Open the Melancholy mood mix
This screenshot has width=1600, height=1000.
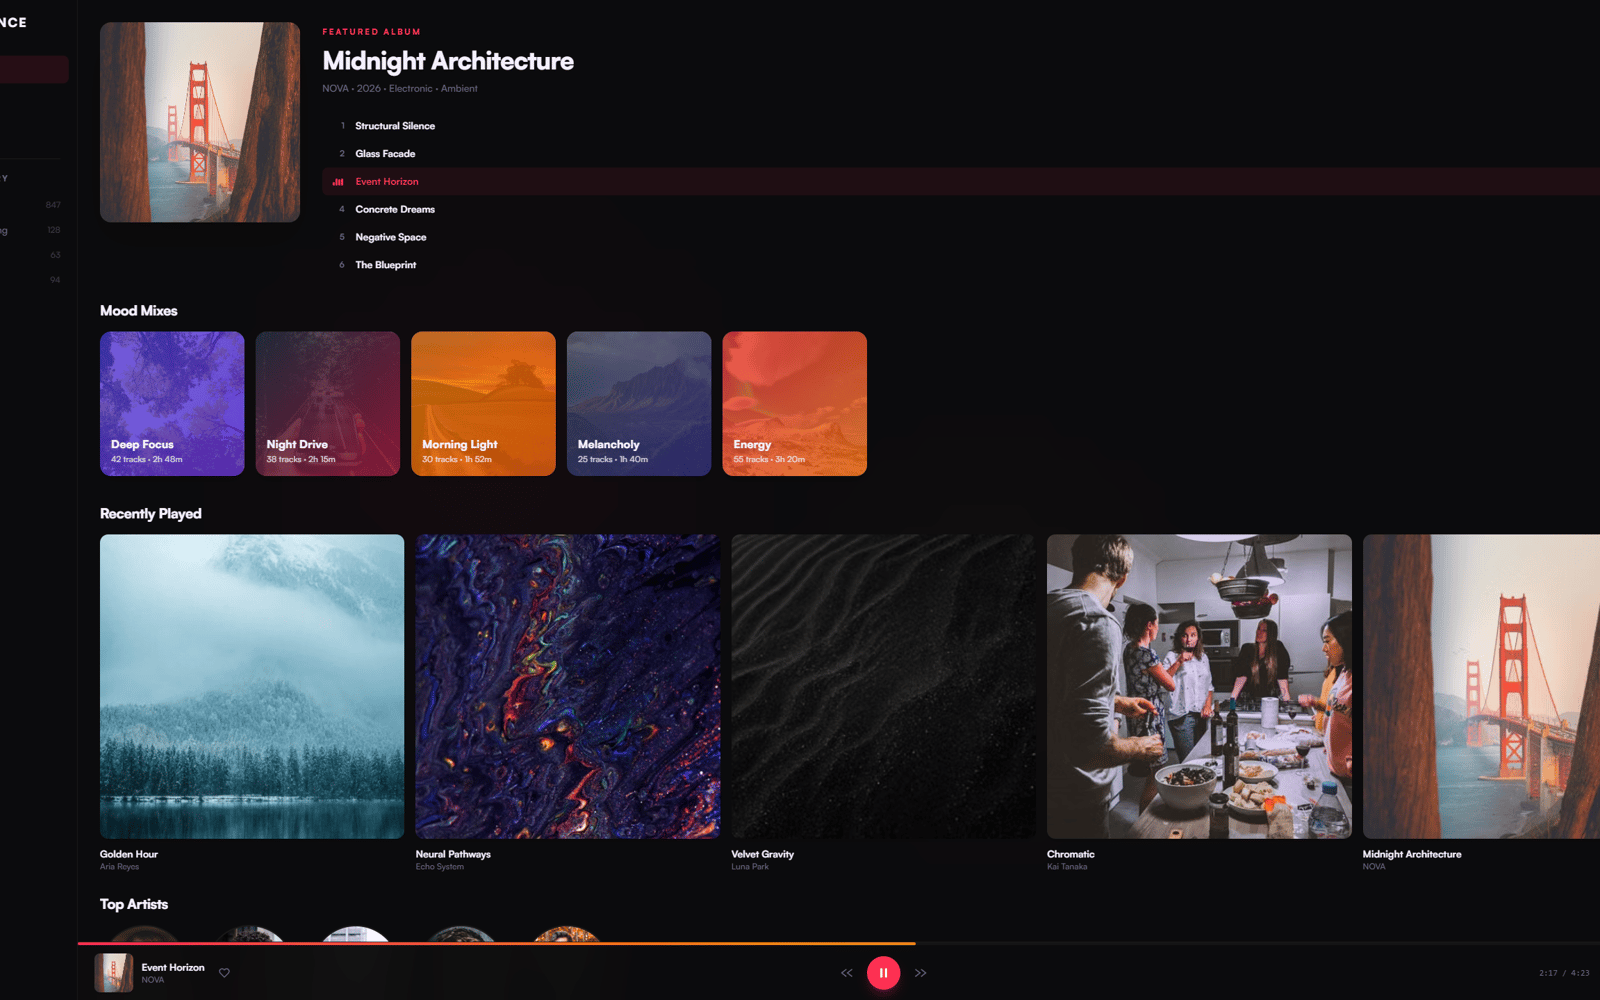(x=639, y=403)
